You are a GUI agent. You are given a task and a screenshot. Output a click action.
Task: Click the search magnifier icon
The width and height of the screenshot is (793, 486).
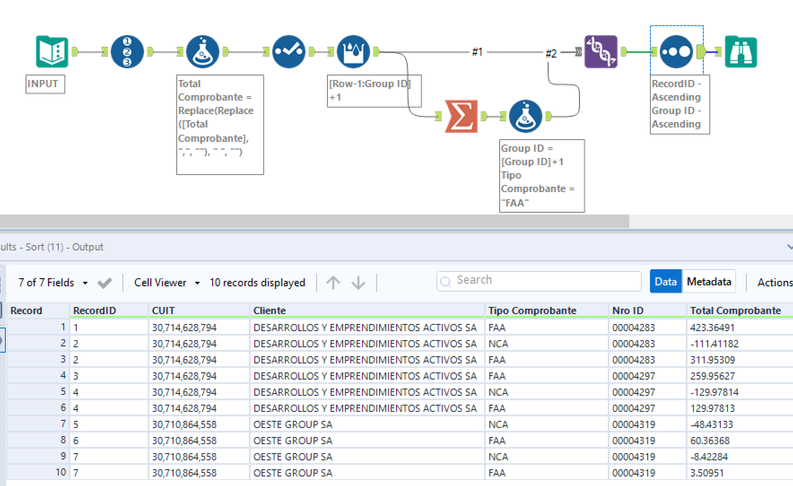(446, 282)
